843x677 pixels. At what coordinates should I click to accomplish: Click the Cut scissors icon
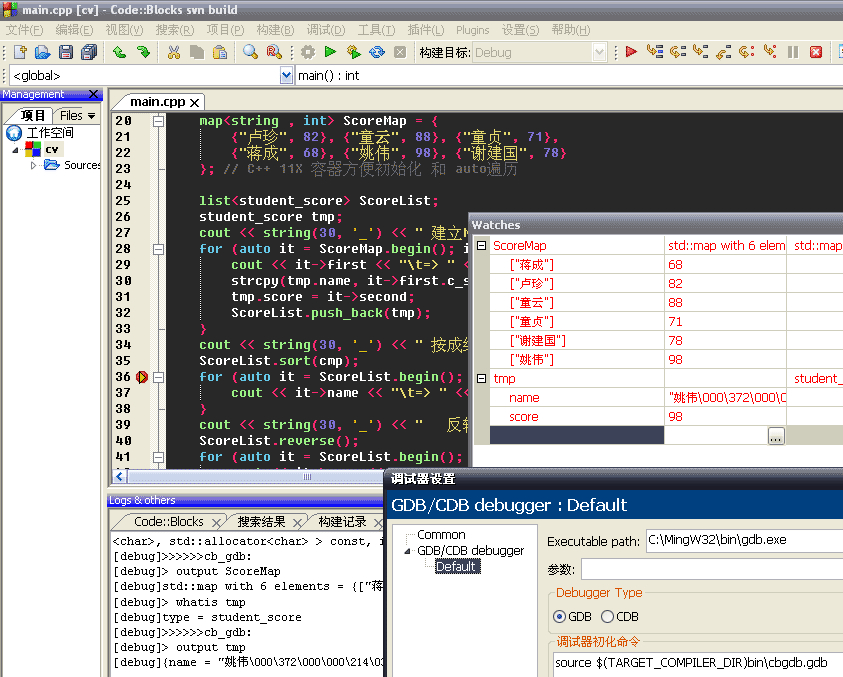(x=173, y=52)
